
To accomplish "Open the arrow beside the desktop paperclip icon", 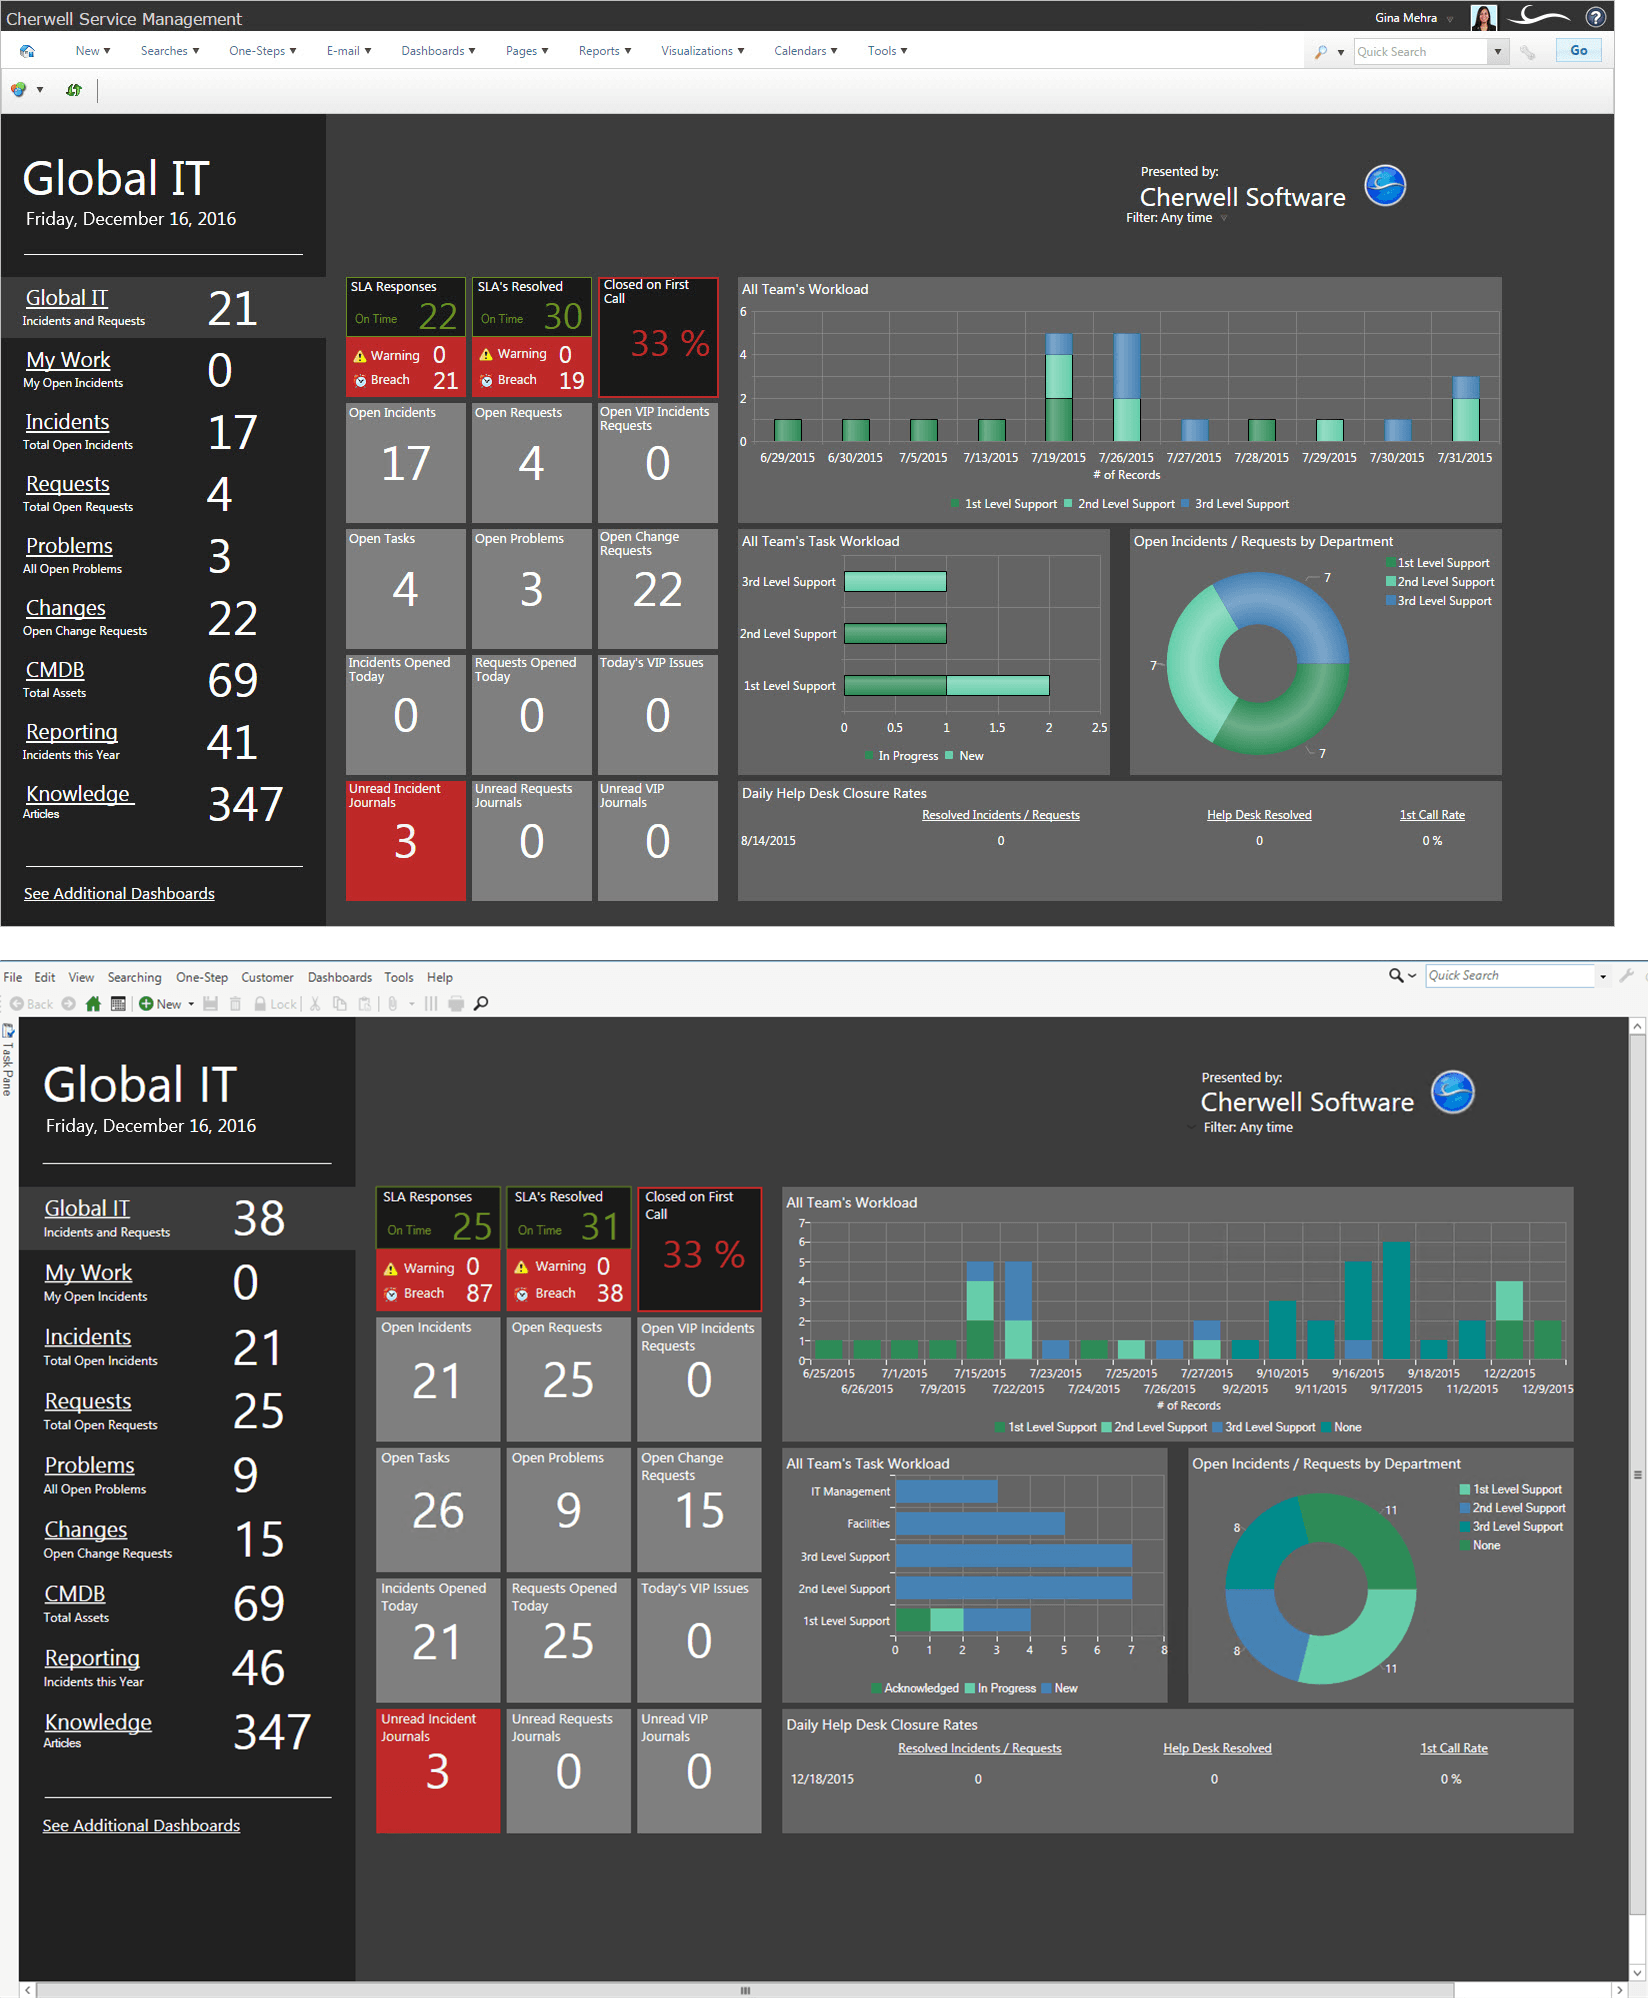I will [x=411, y=1004].
